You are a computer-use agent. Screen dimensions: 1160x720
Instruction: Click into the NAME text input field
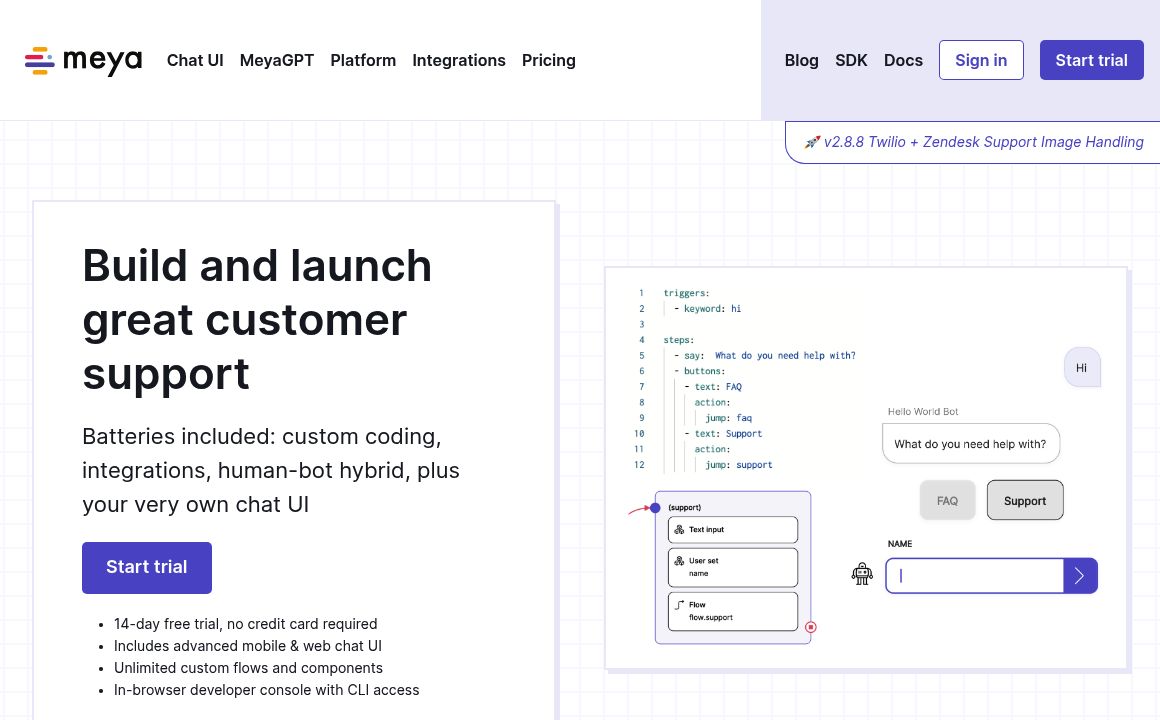[x=974, y=576]
